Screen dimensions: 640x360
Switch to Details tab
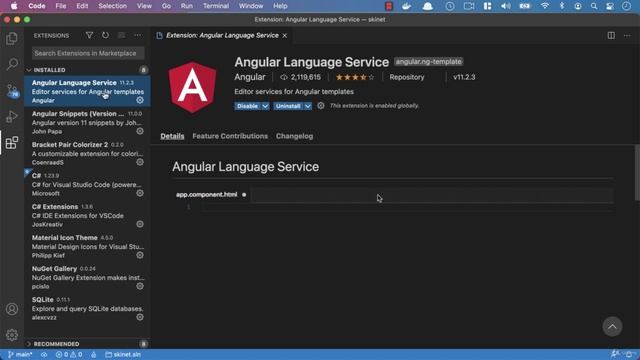pos(172,136)
